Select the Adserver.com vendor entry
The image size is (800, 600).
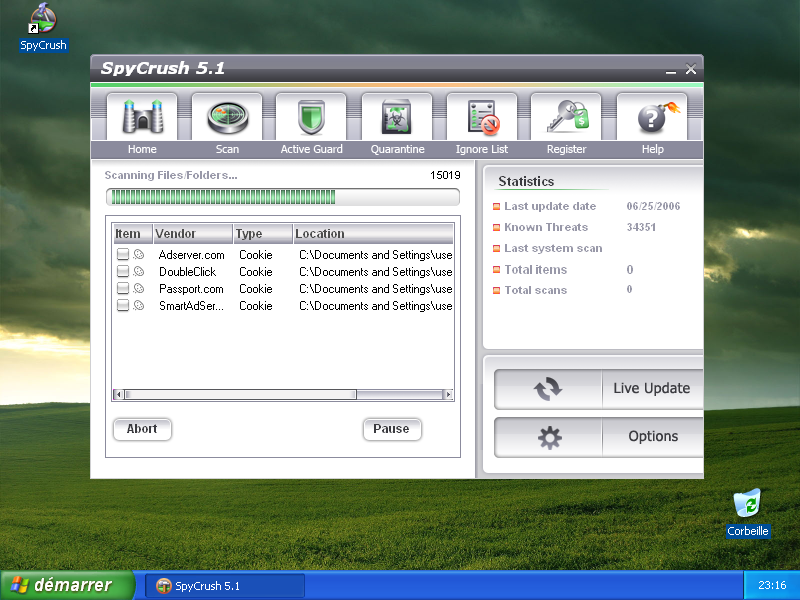coord(191,255)
